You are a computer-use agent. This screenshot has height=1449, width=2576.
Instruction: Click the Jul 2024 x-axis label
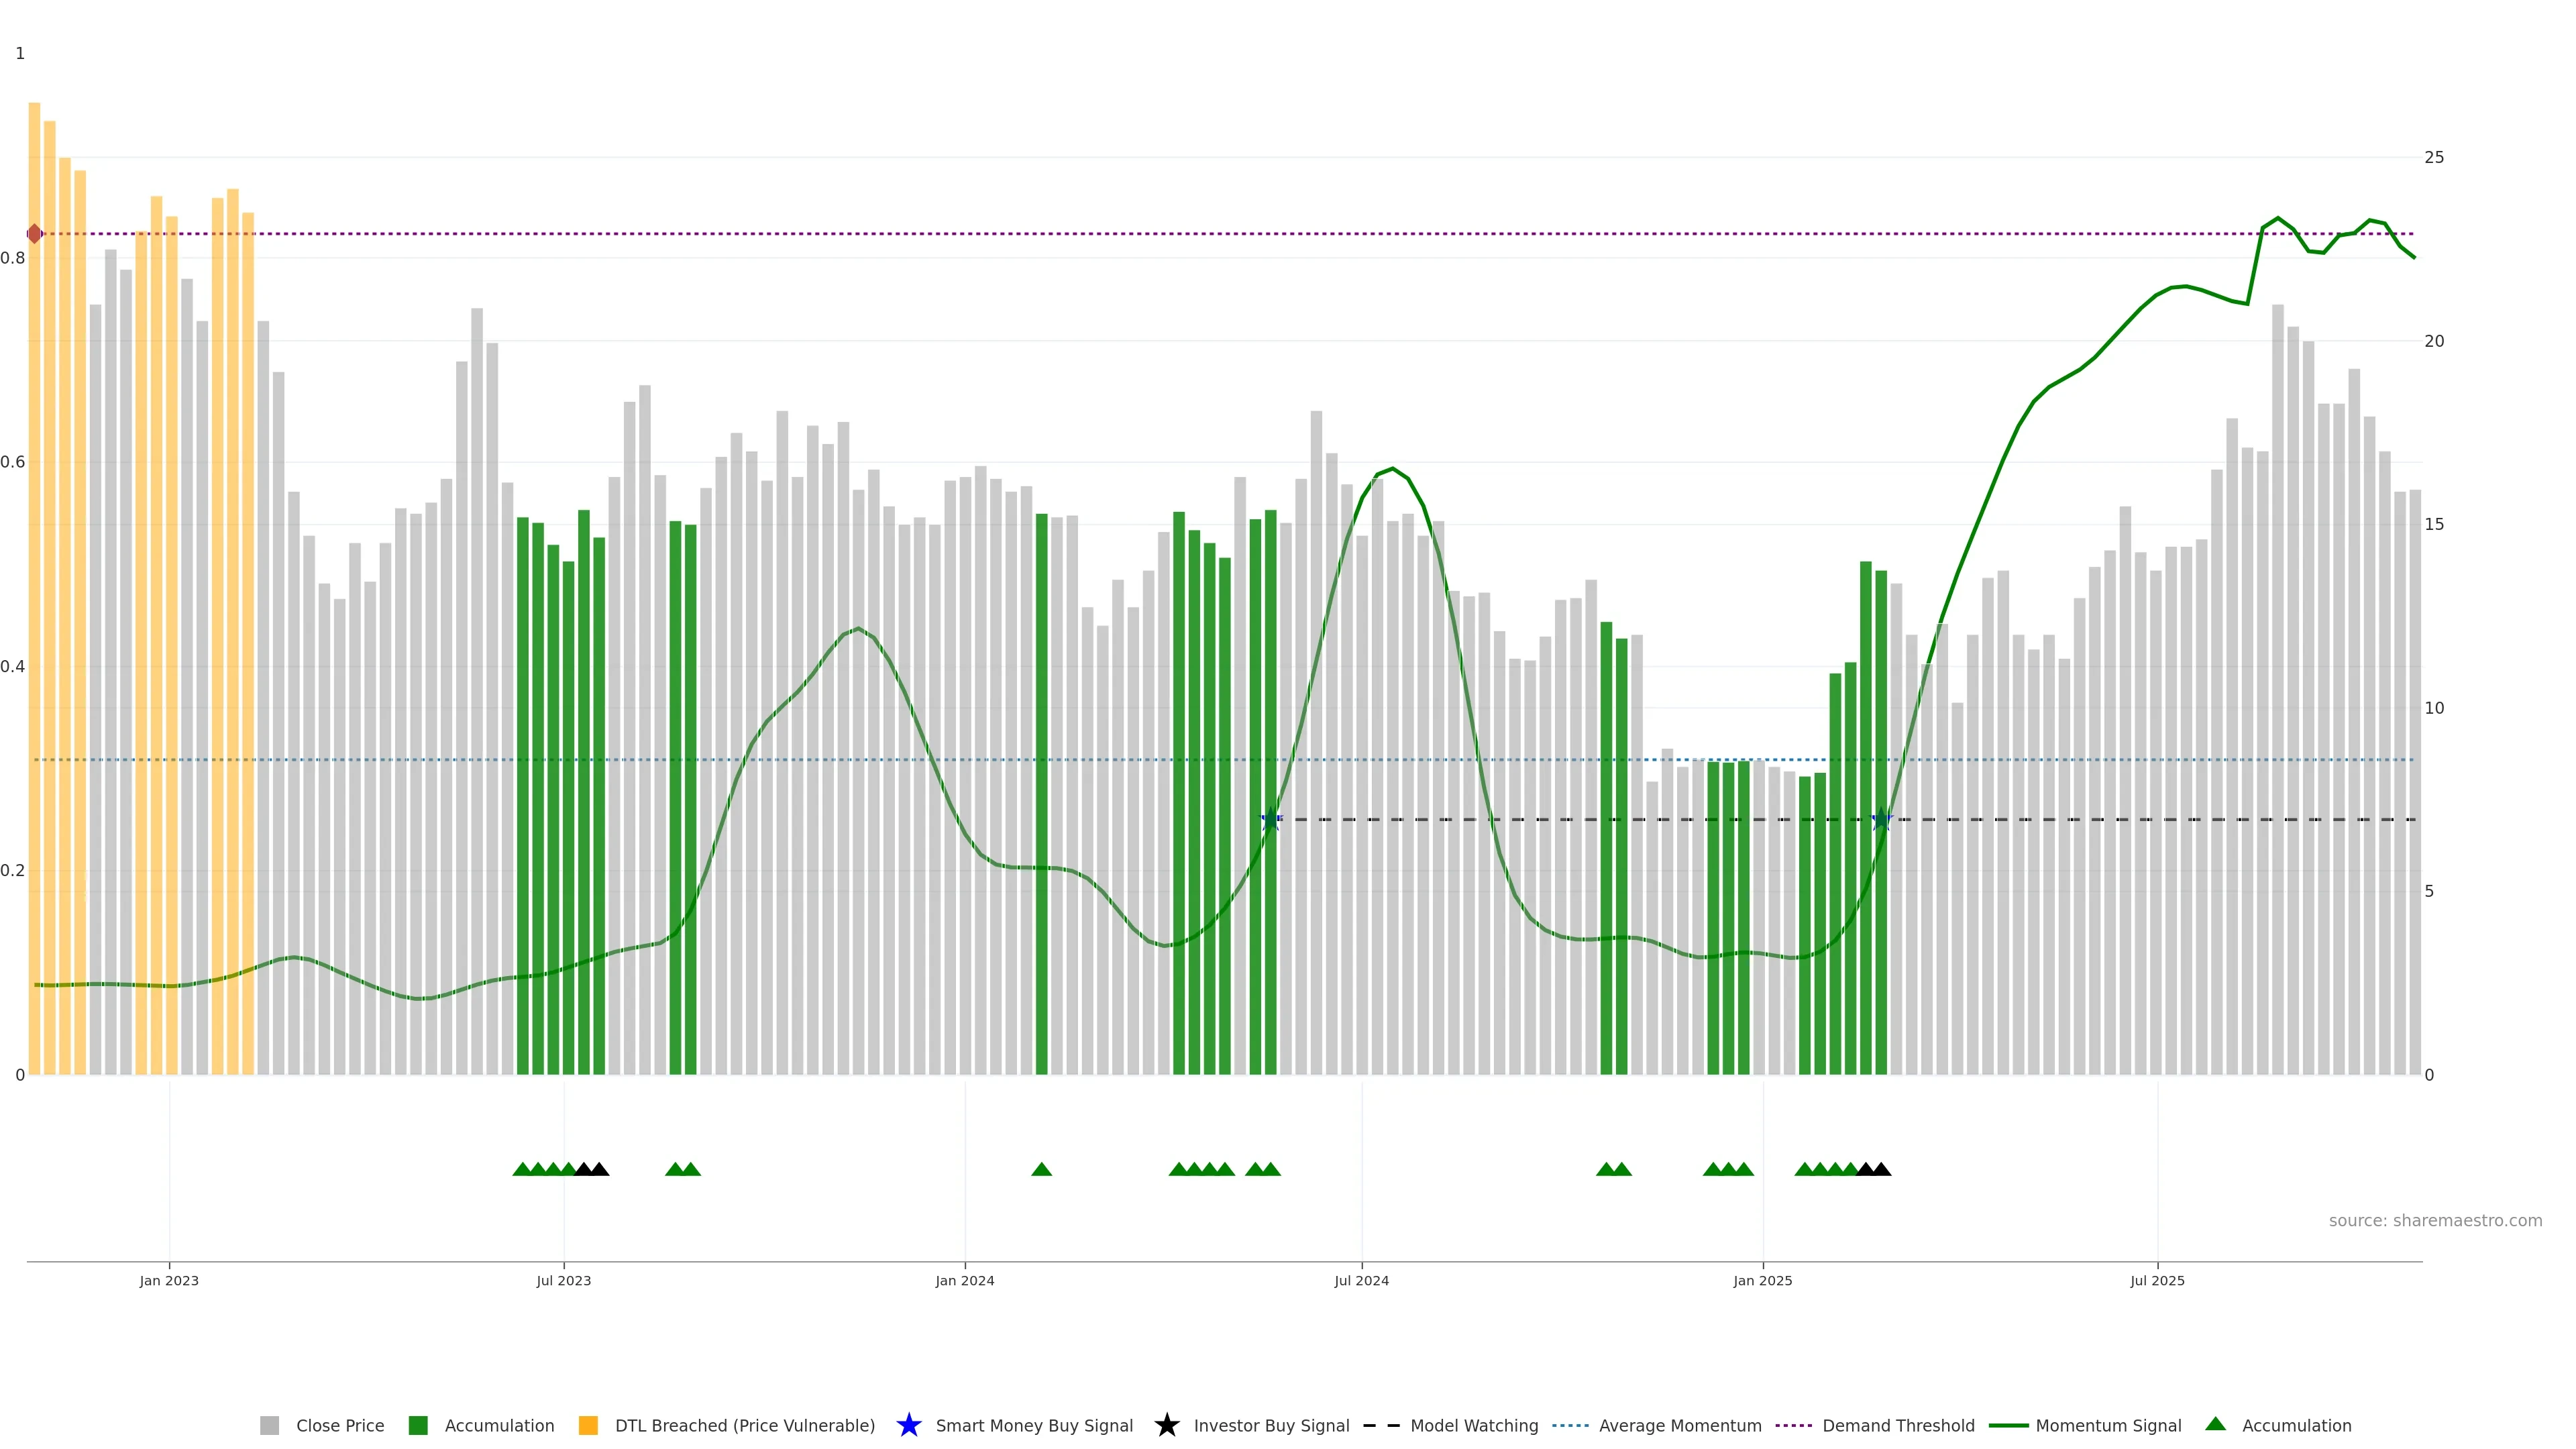(1361, 1280)
